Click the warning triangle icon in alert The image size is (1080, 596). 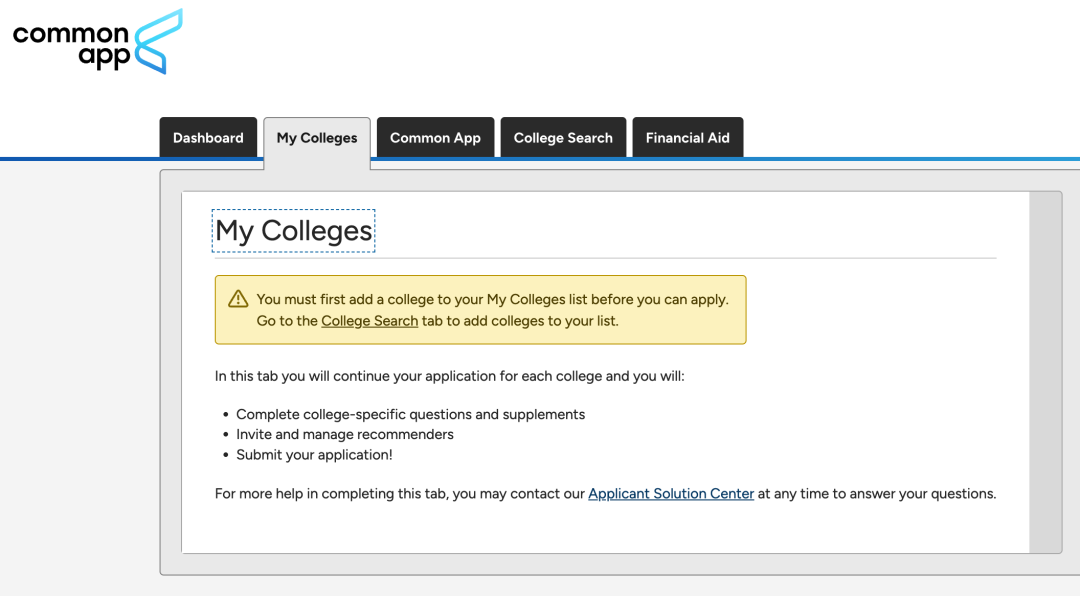click(238, 299)
